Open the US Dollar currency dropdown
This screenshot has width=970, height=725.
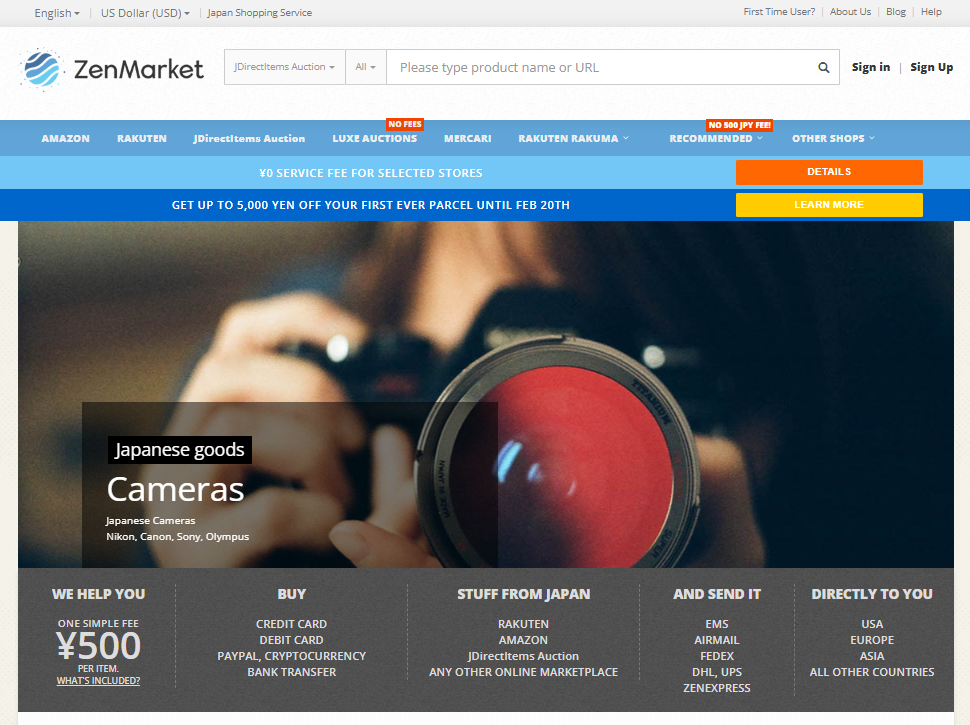(145, 13)
